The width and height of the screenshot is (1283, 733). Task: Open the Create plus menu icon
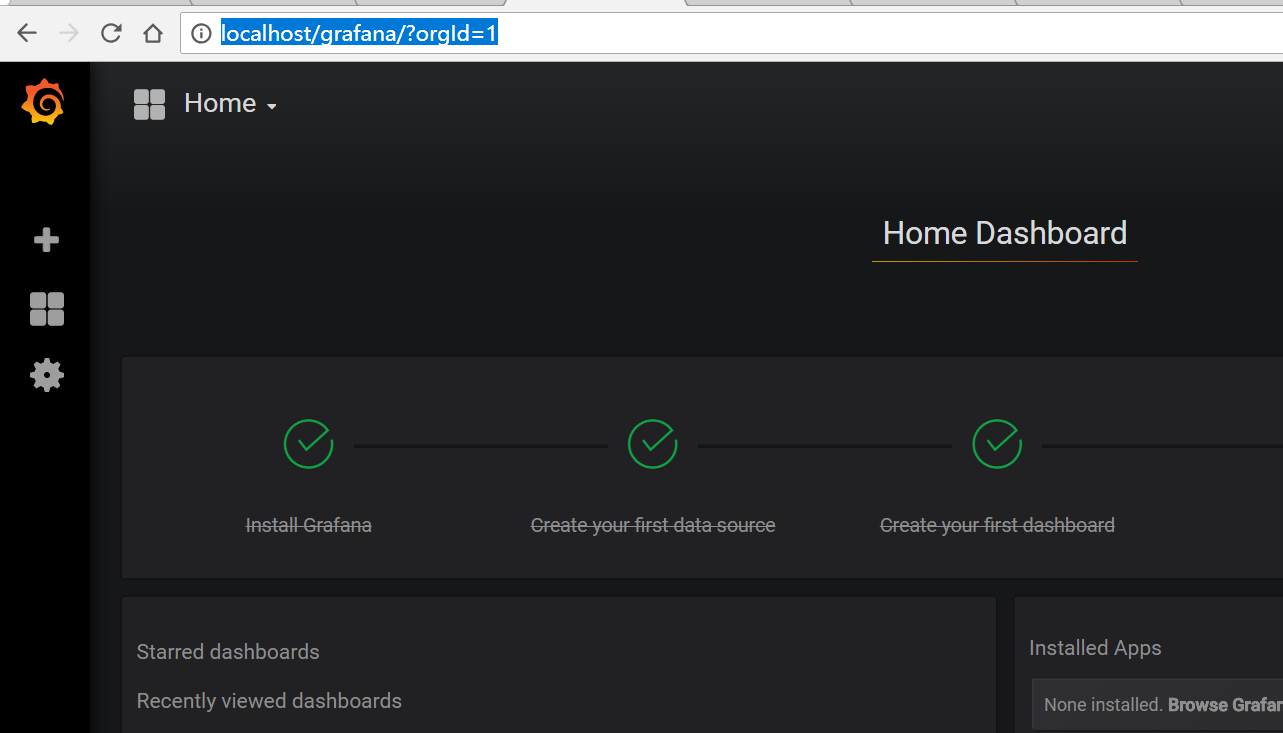click(x=46, y=240)
